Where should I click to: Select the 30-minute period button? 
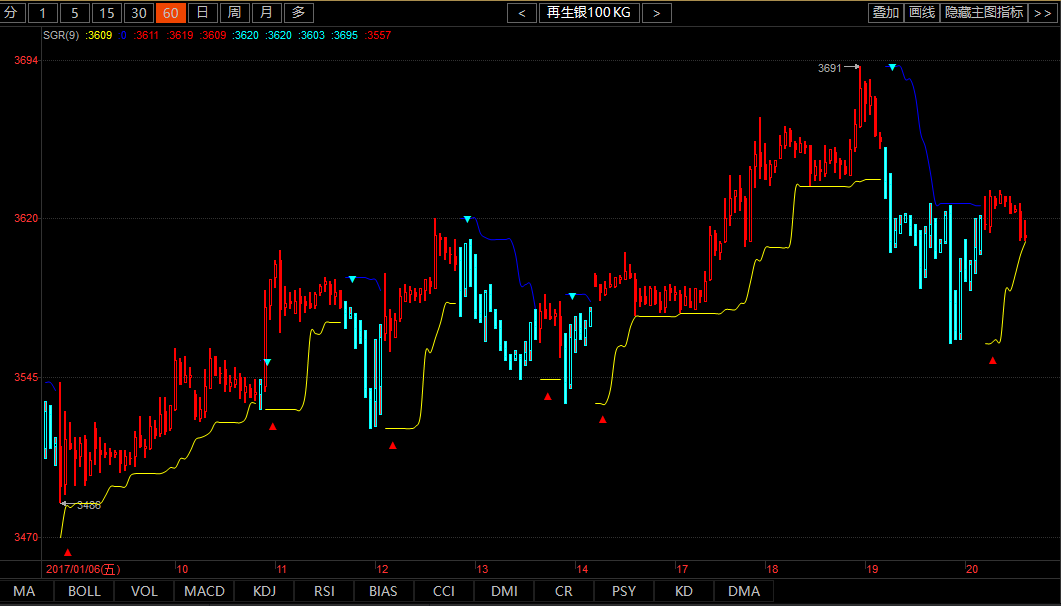pyautogui.click(x=139, y=13)
